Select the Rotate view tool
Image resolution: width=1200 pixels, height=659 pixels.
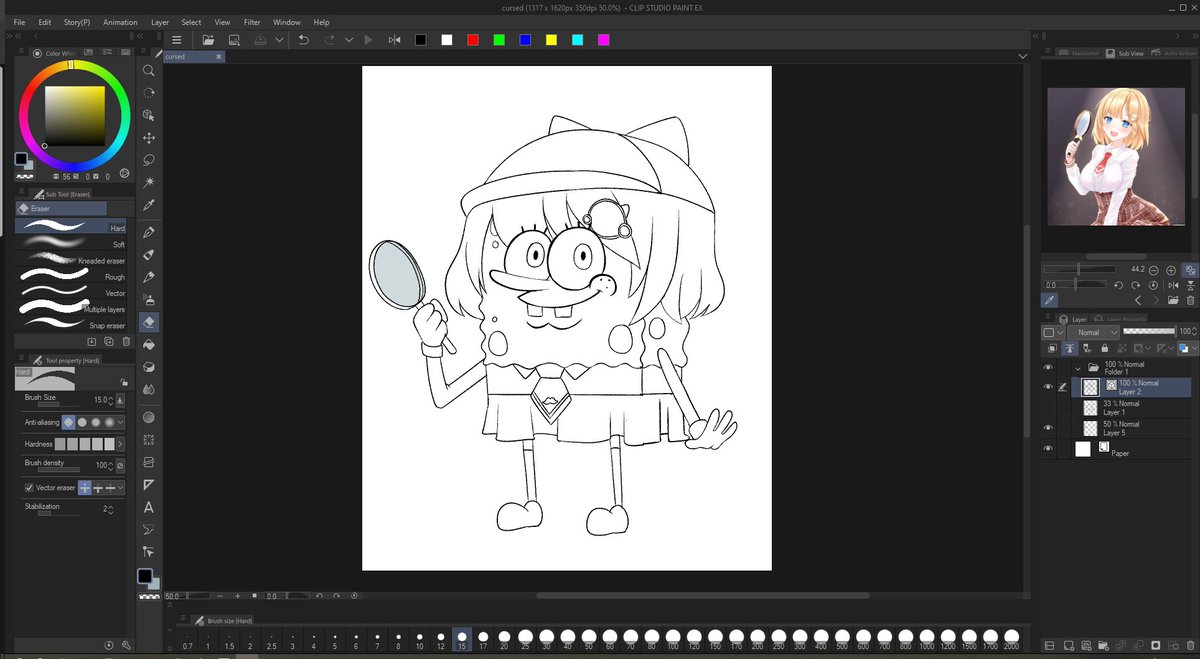point(149,93)
